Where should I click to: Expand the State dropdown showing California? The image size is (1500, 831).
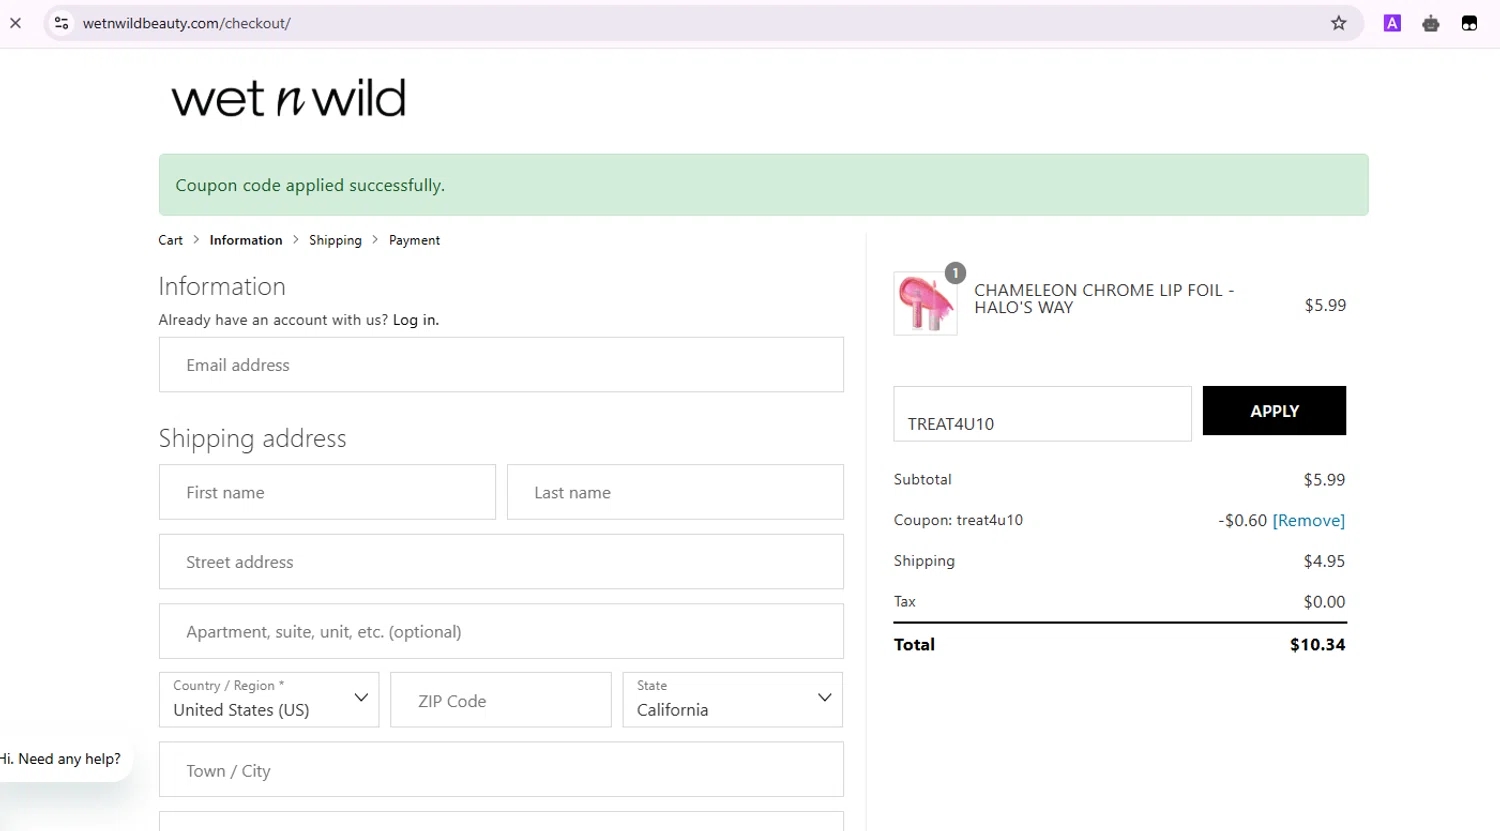(x=732, y=699)
